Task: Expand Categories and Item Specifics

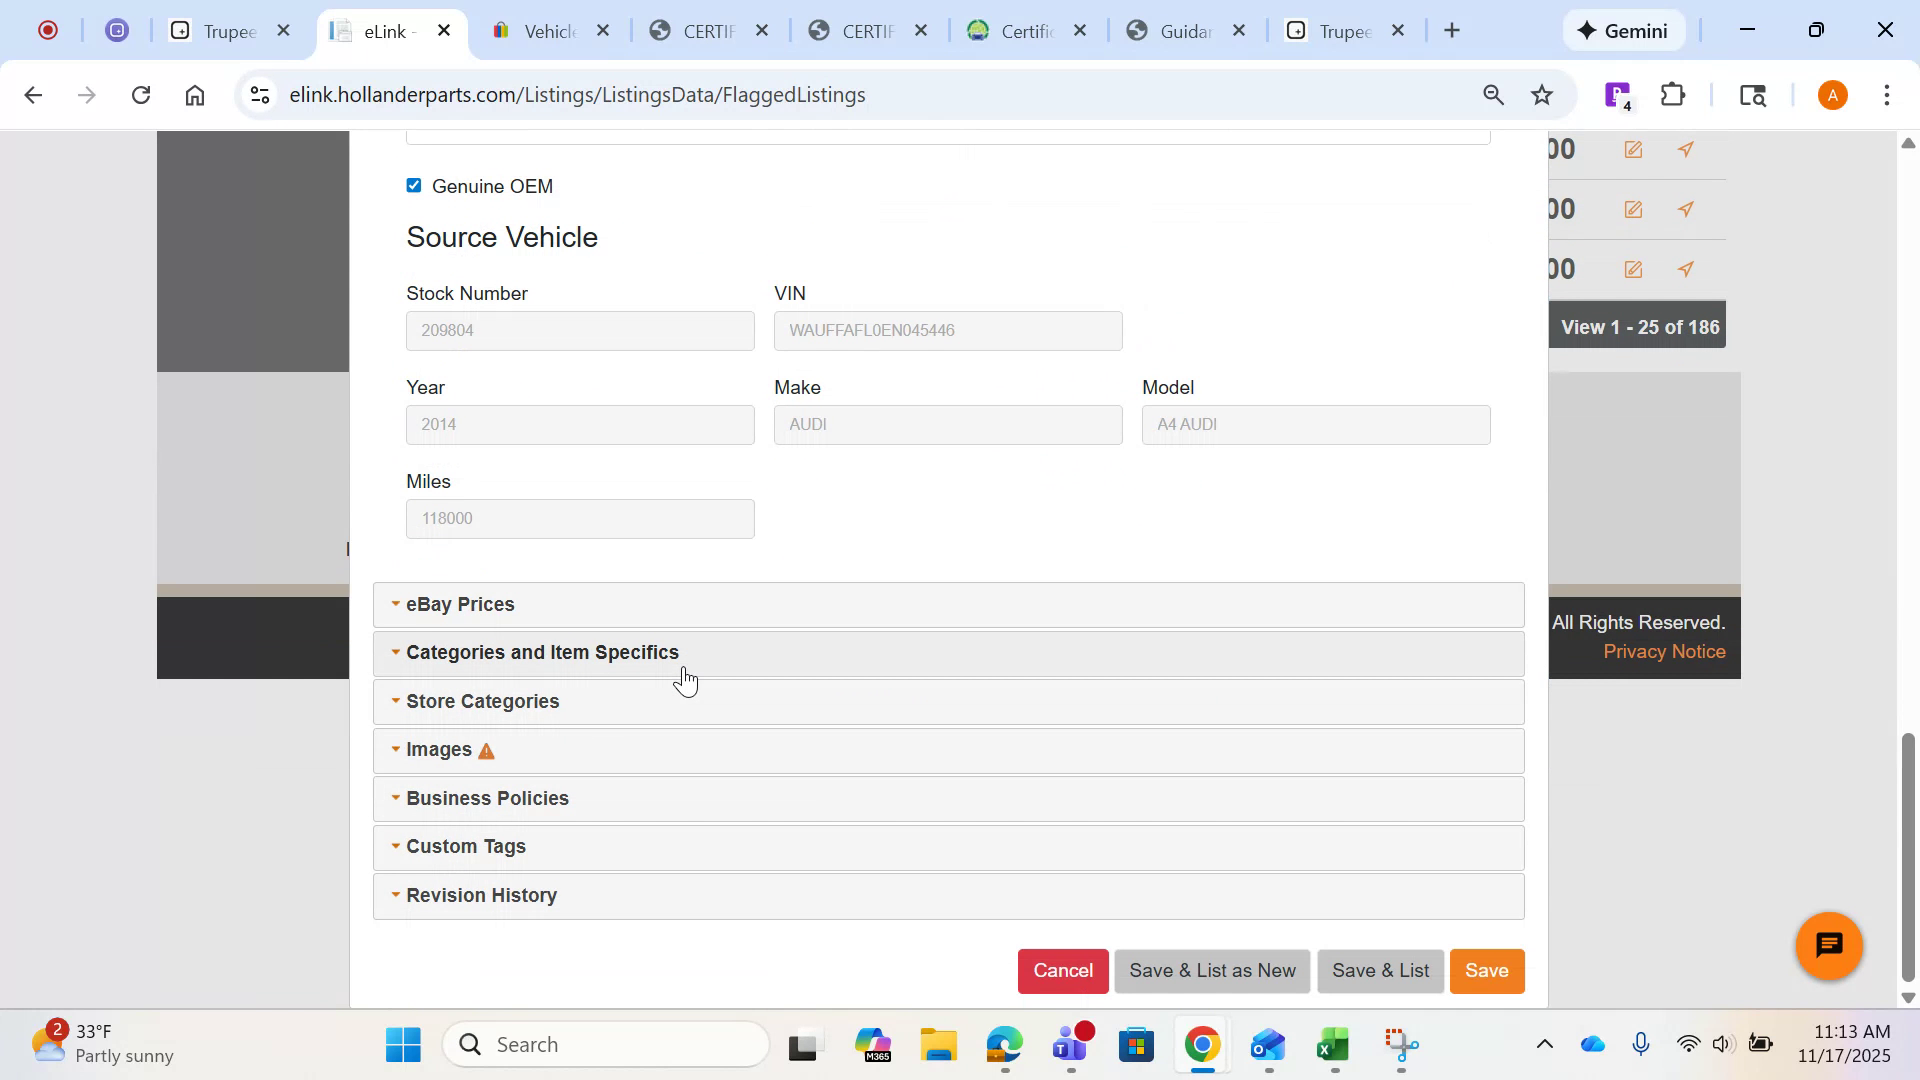Action: (x=543, y=652)
